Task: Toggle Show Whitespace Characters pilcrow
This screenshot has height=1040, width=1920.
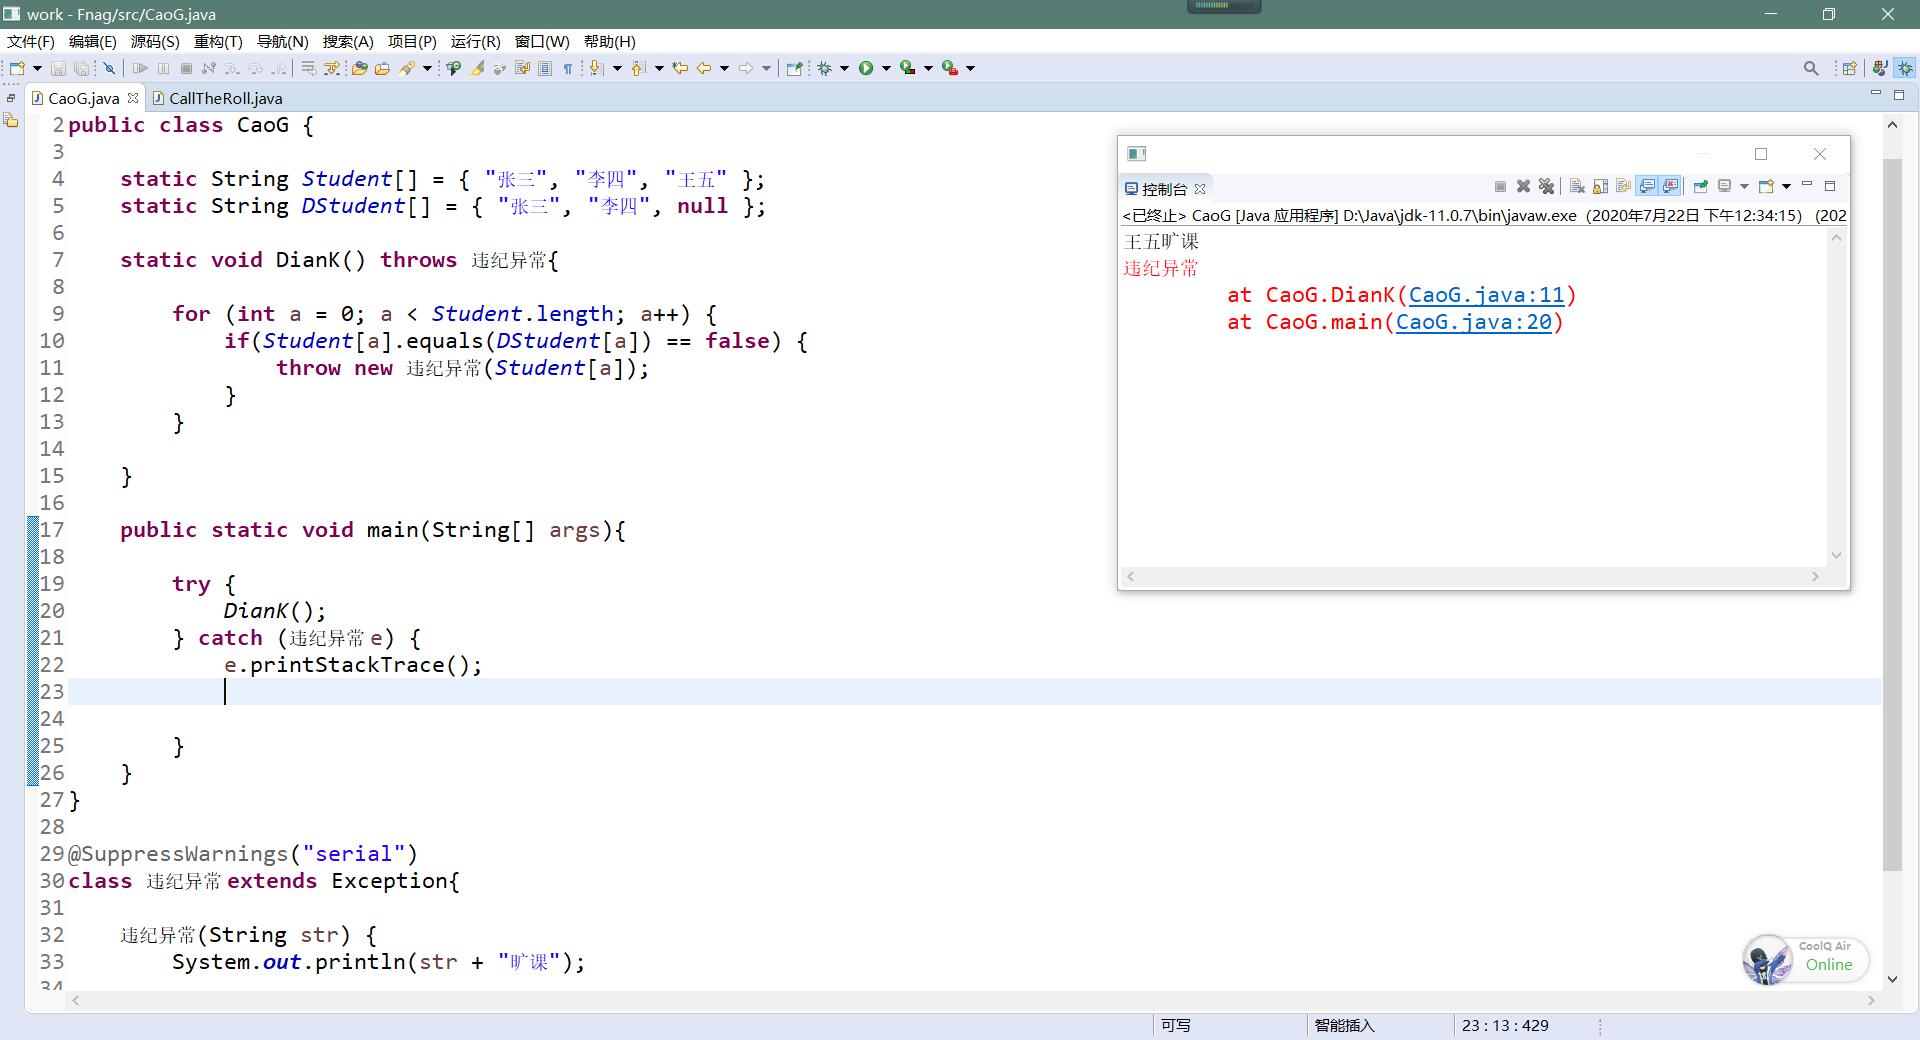Action: point(568,68)
